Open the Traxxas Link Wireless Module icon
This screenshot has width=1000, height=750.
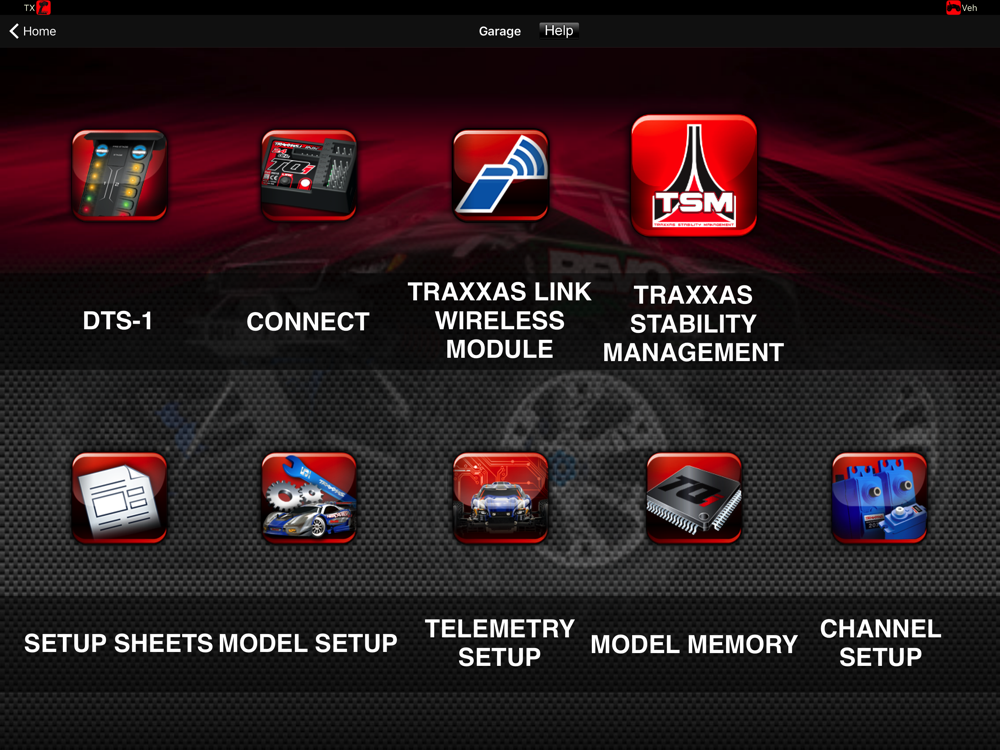coord(501,175)
